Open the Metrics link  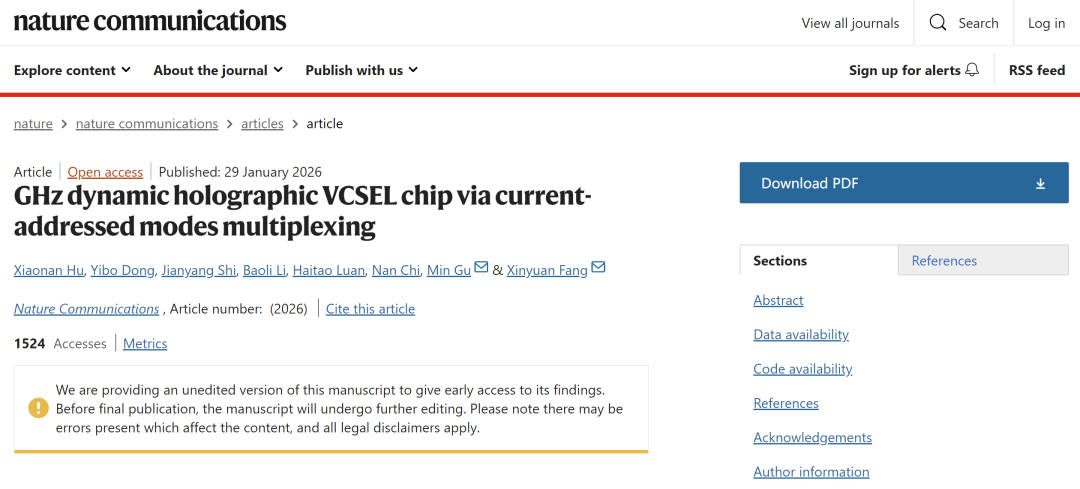tap(145, 344)
